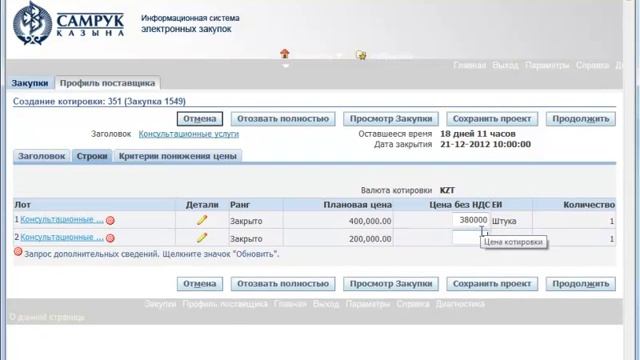Open the Профиль поставщика tab

click(x=107, y=83)
